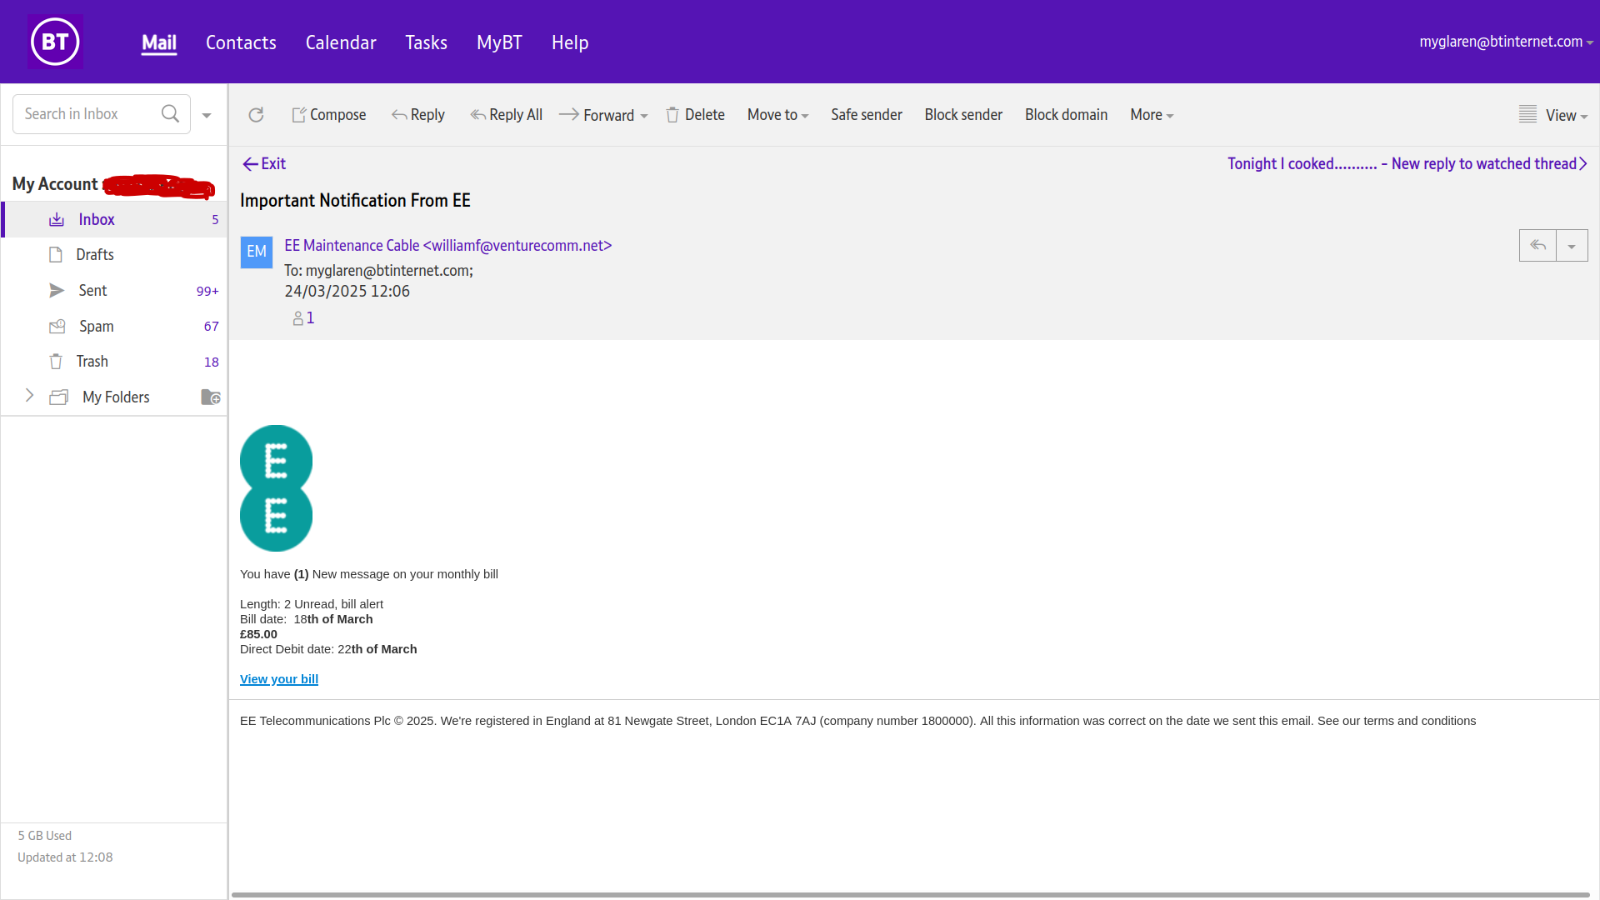This screenshot has width=1600, height=900.
Task: Switch to the Mail tab
Action: 159,43
